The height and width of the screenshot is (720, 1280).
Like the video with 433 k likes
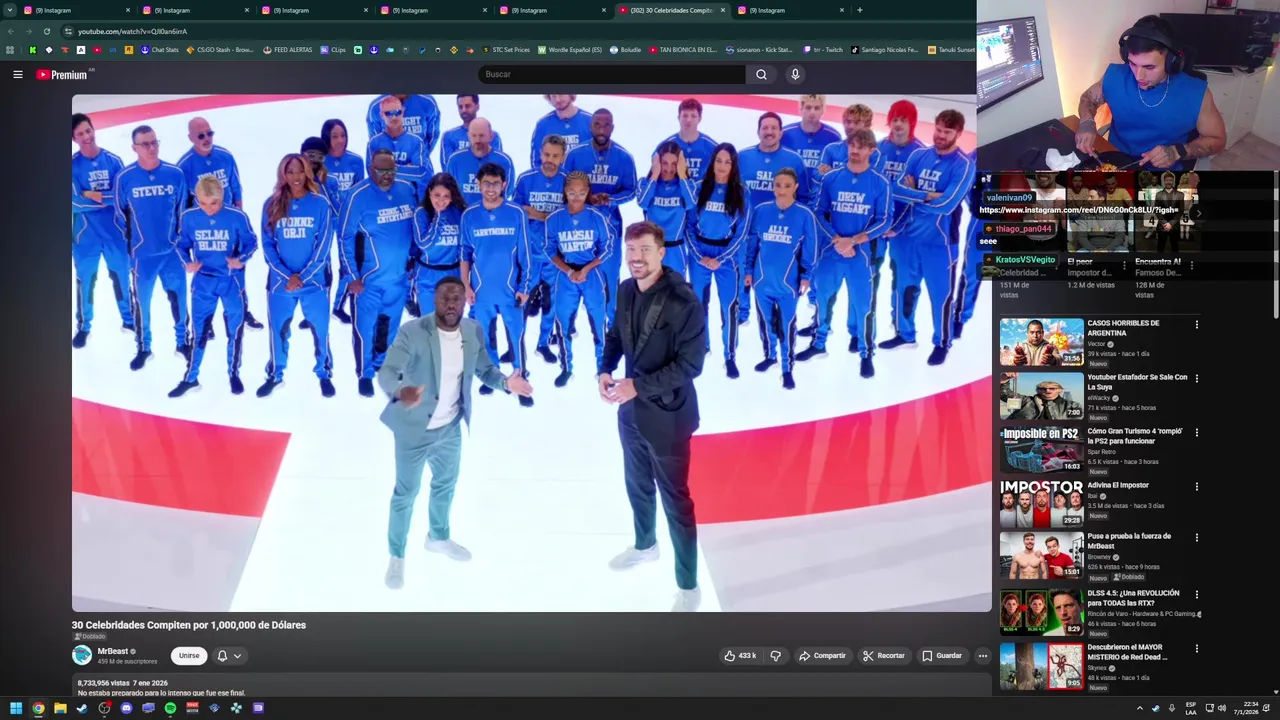click(x=740, y=656)
